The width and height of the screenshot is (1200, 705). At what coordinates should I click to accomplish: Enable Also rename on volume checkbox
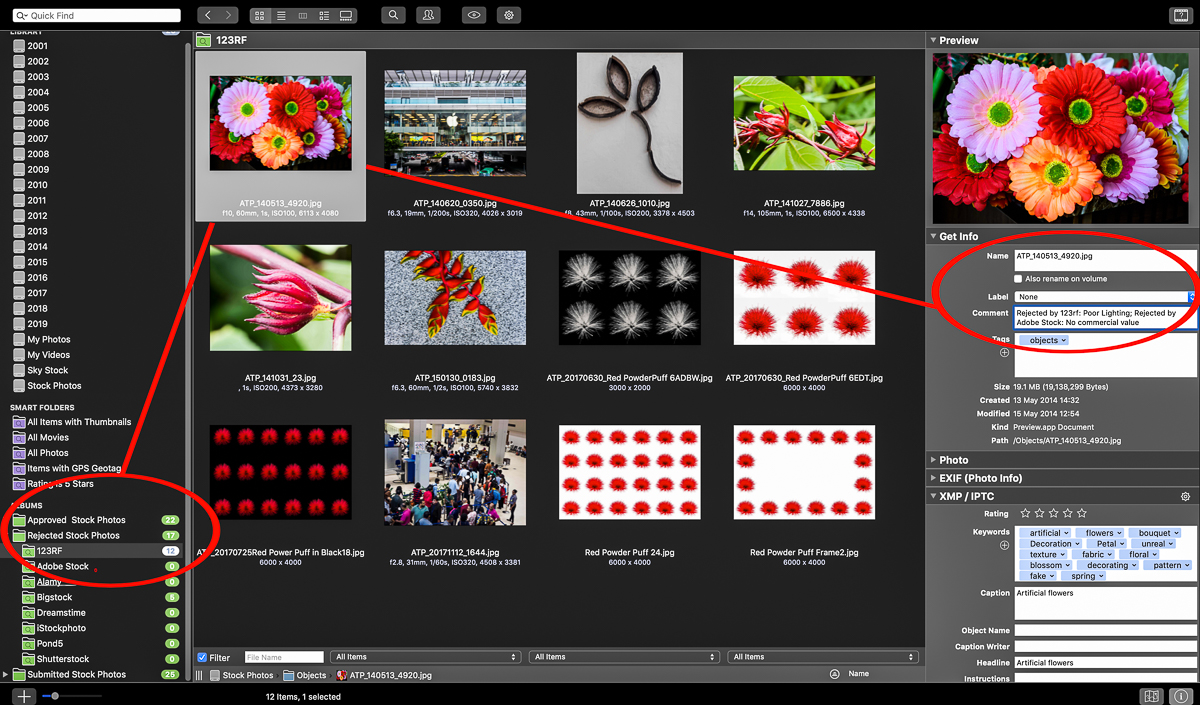coord(1019,279)
